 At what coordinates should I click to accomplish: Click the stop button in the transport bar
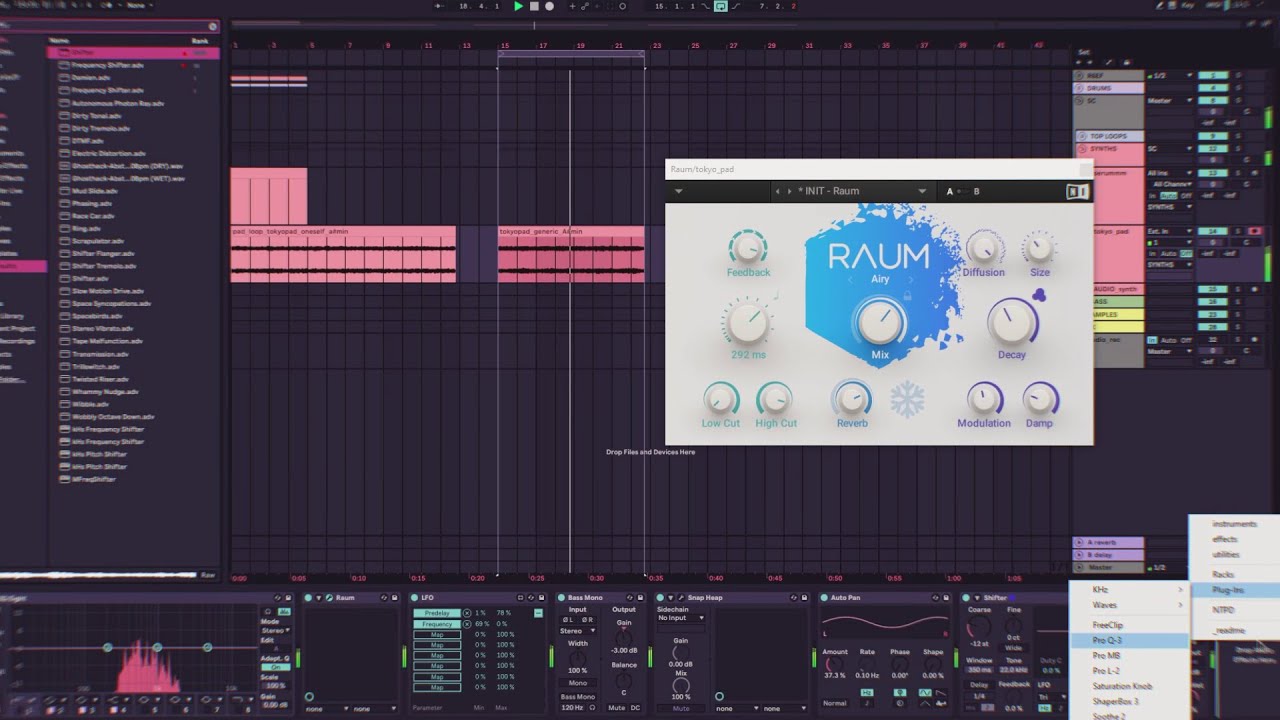coord(534,6)
